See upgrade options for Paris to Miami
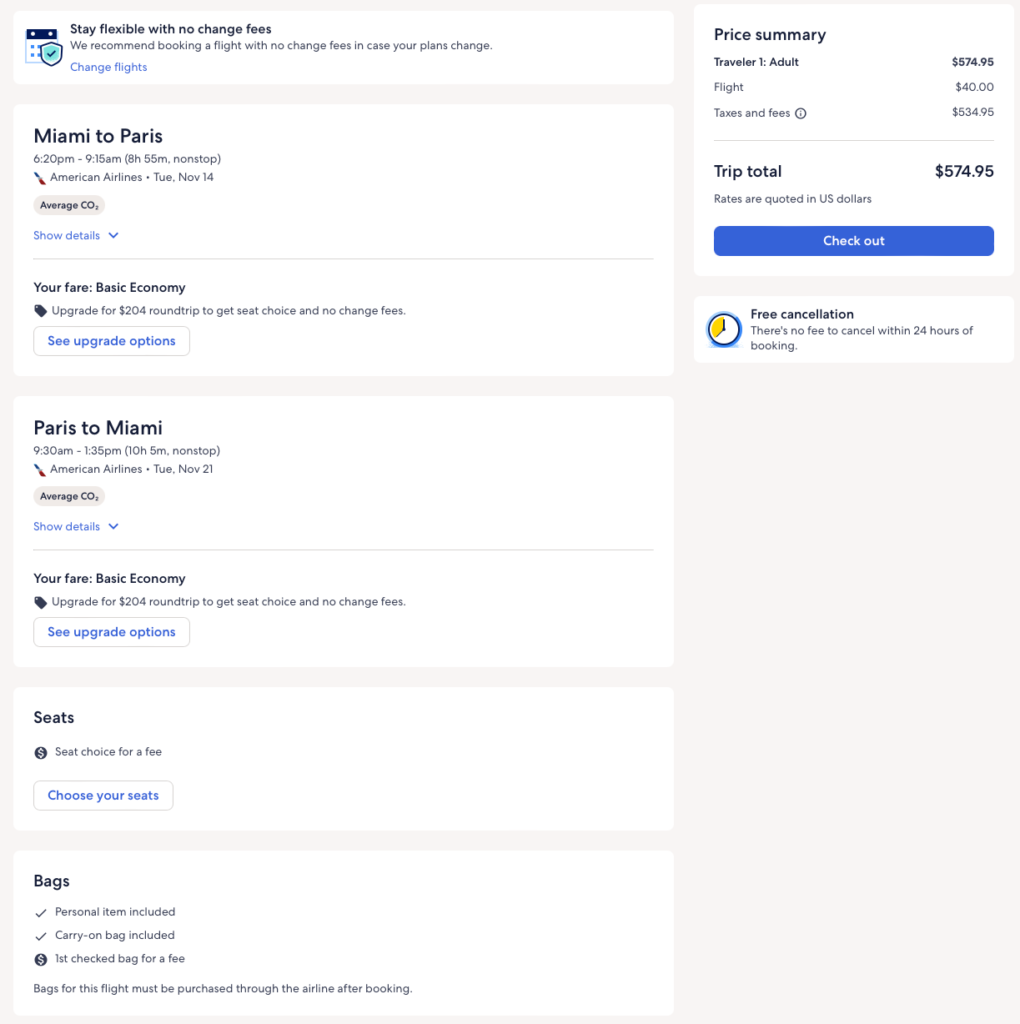This screenshot has width=1020, height=1024. (111, 632)
